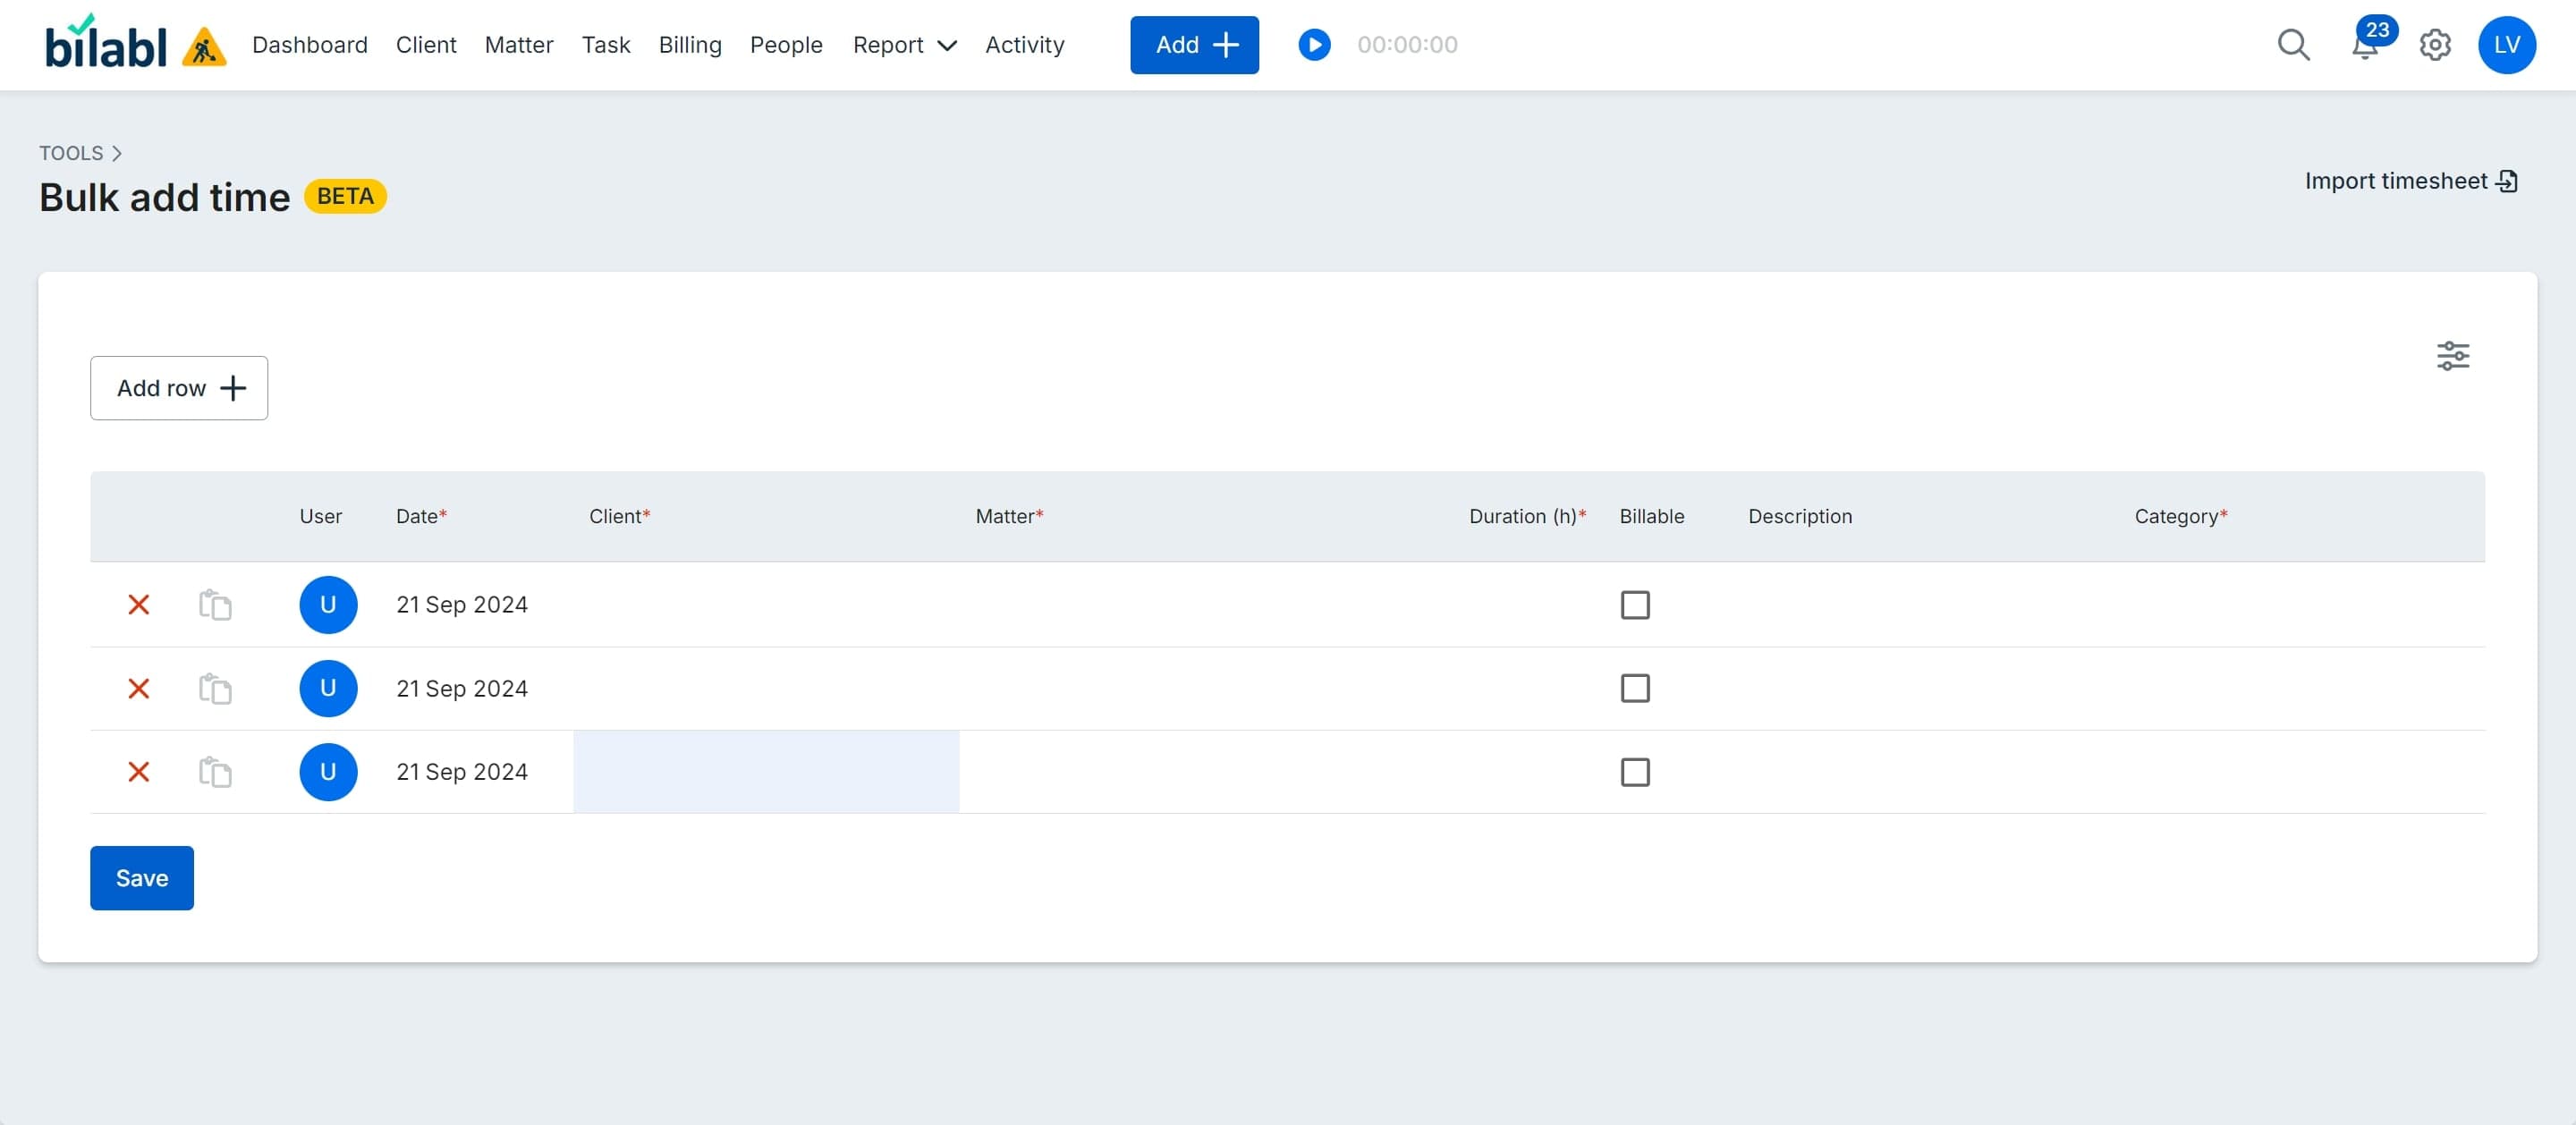Expand the Report dropdown menu

pos(904,45)
